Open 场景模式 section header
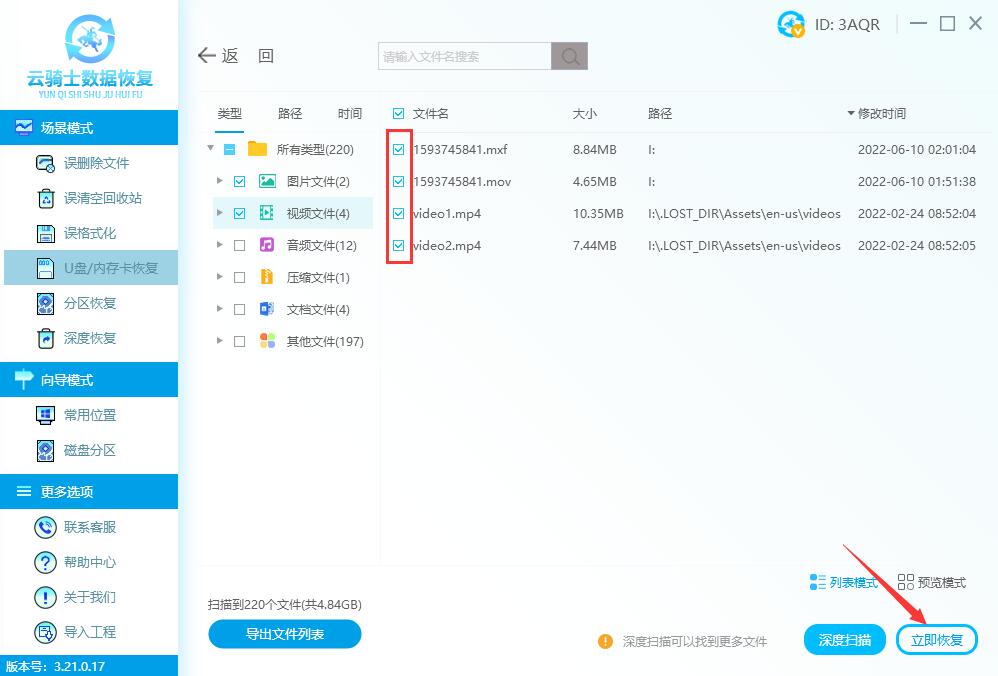Viewport: 998px width, 676px height. coord(89,127)
